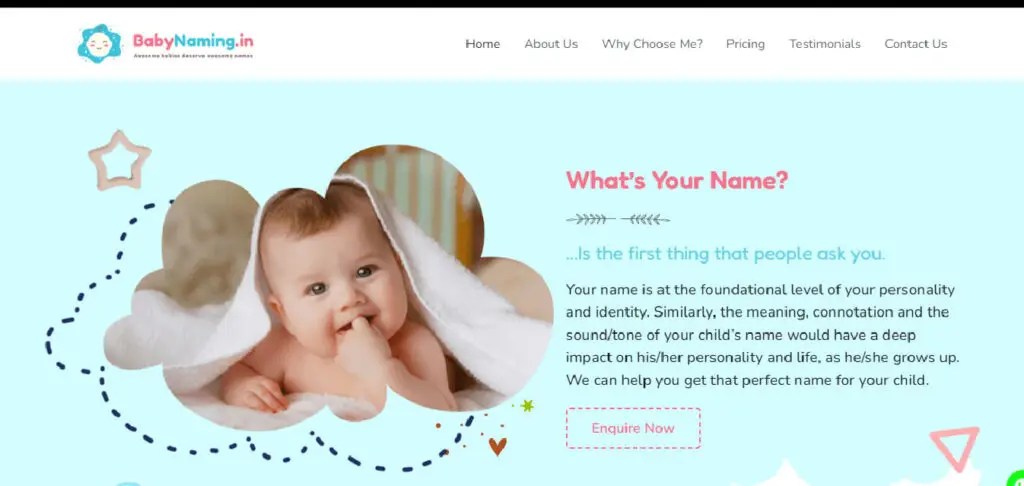This screenshot has width=1024, height=486.
Task: Click the pink triangle decoration icon
Action: pyautogui.click(x=955, y=447)
